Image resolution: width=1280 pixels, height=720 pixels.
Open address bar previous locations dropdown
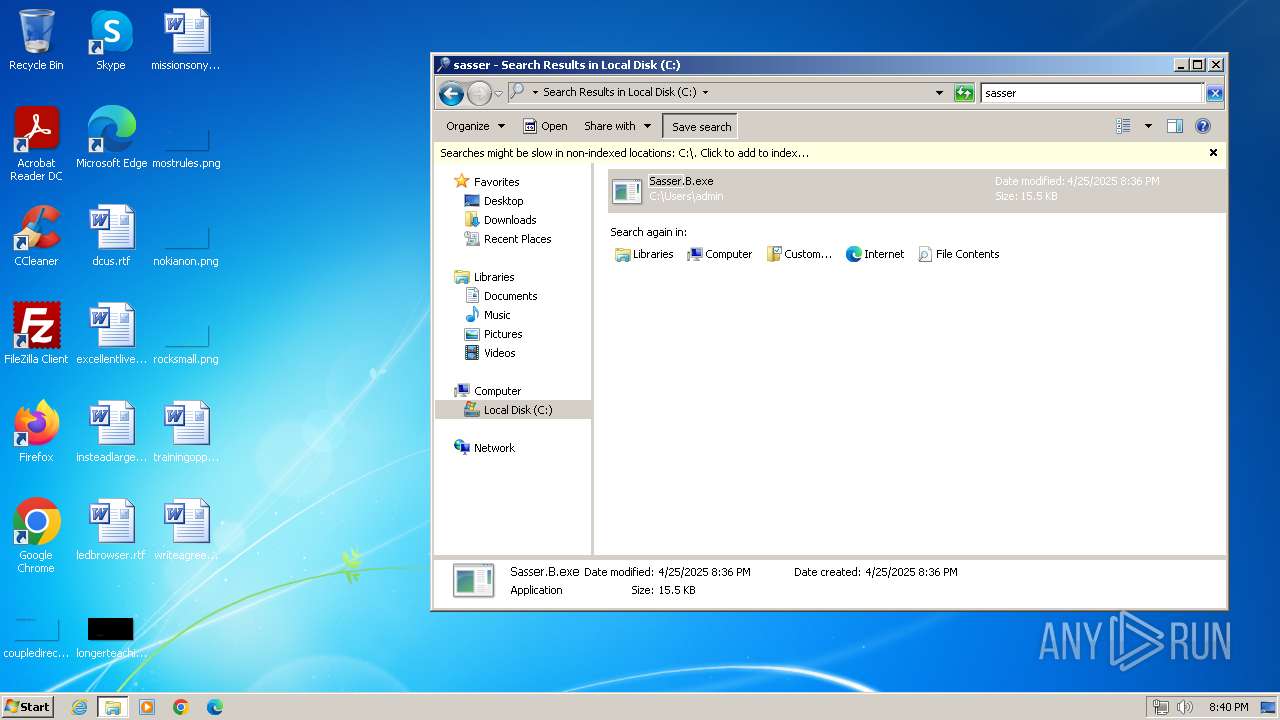pyautogui.click(x=939, y=93)
